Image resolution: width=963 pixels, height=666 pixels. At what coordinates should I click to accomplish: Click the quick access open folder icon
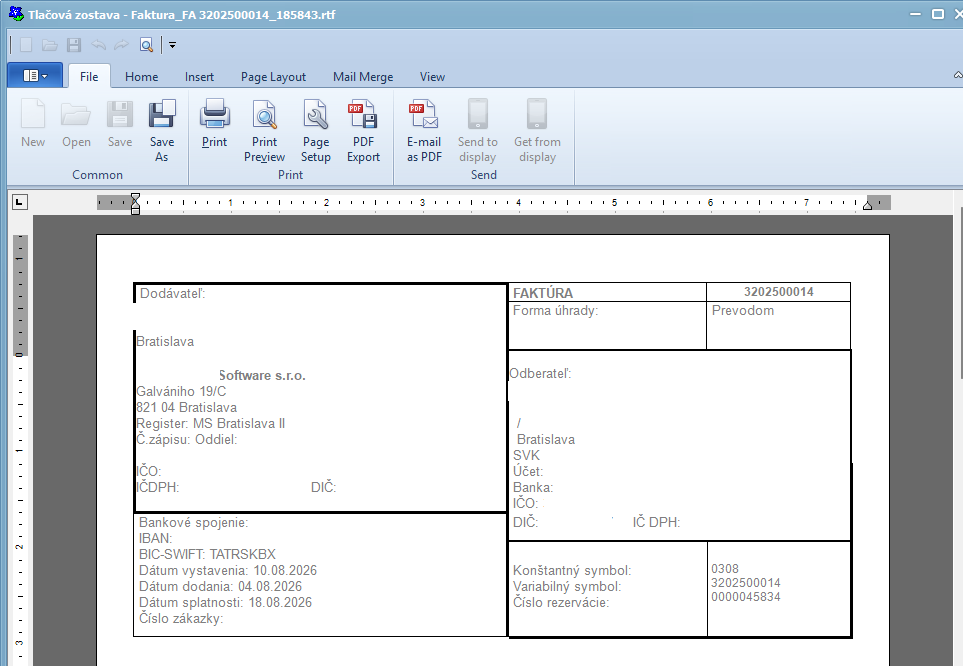point(50,45)
